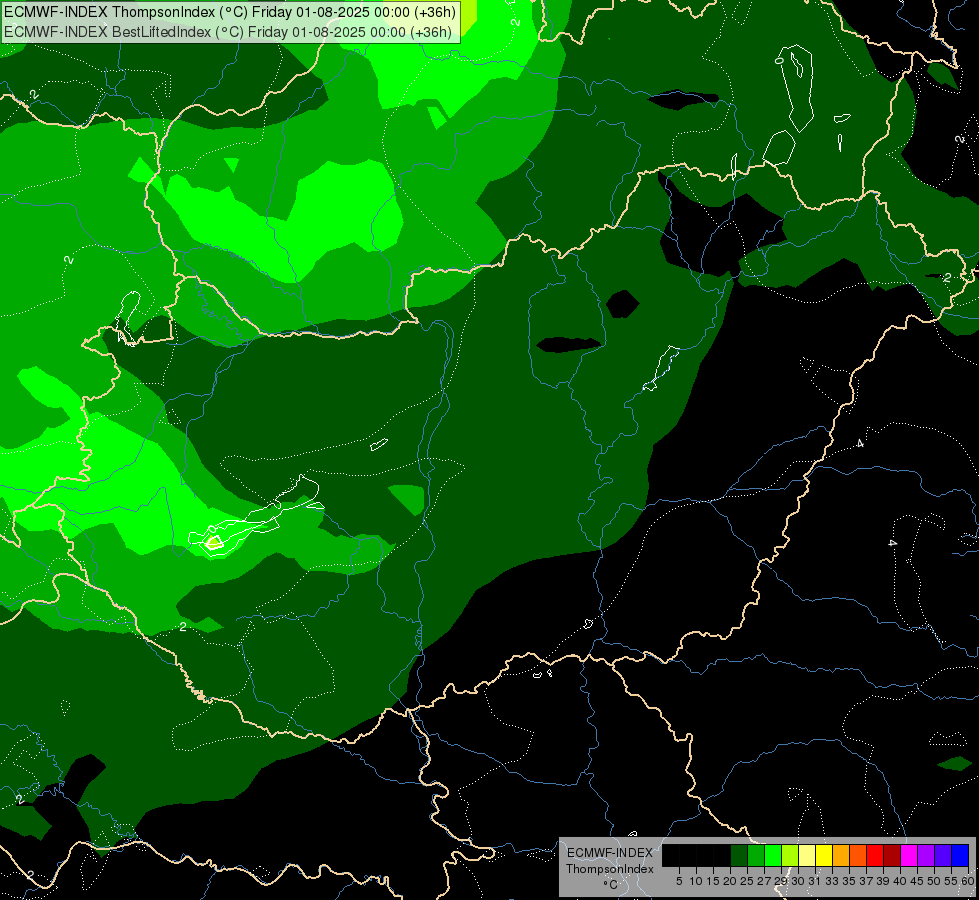Click the dark green 20–25 legend swatch
Viewport: 979px width, 900px height.
[739, 855]
